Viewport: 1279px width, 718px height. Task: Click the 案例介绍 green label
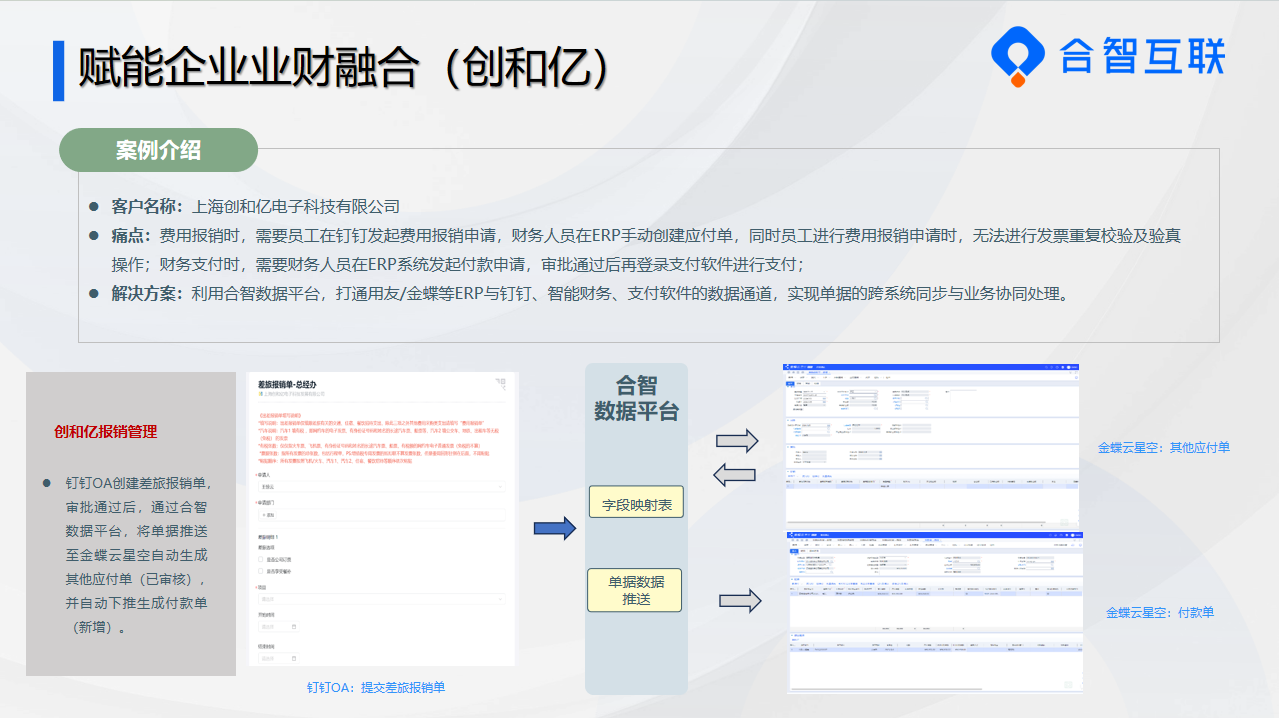point(158,150)
